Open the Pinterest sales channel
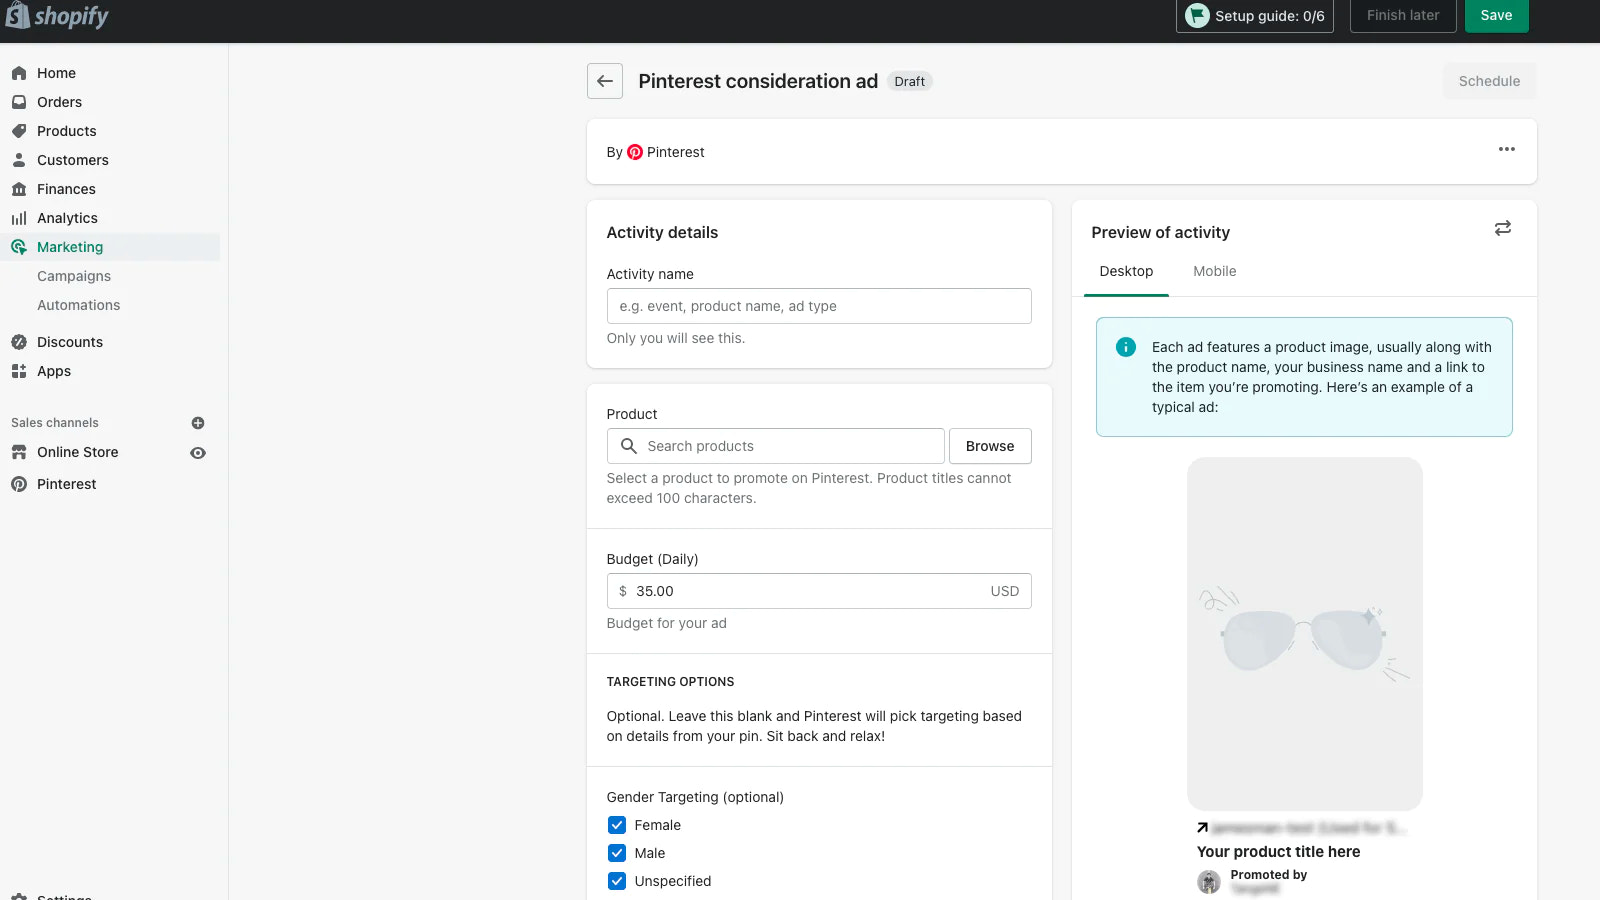The image size is (1600, 900). tap(66, 483)
